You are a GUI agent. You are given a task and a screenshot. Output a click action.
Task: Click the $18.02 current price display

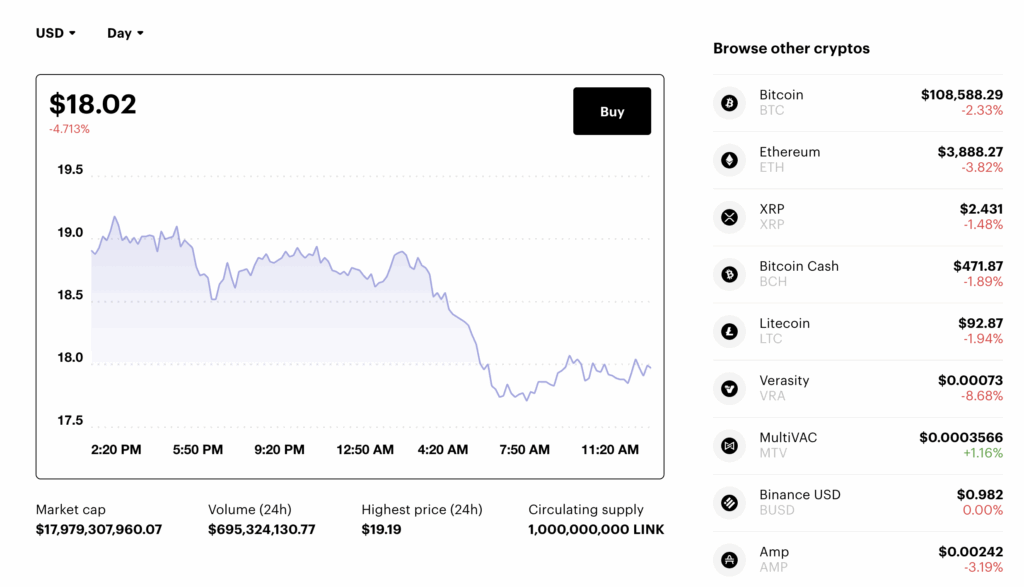93,104
